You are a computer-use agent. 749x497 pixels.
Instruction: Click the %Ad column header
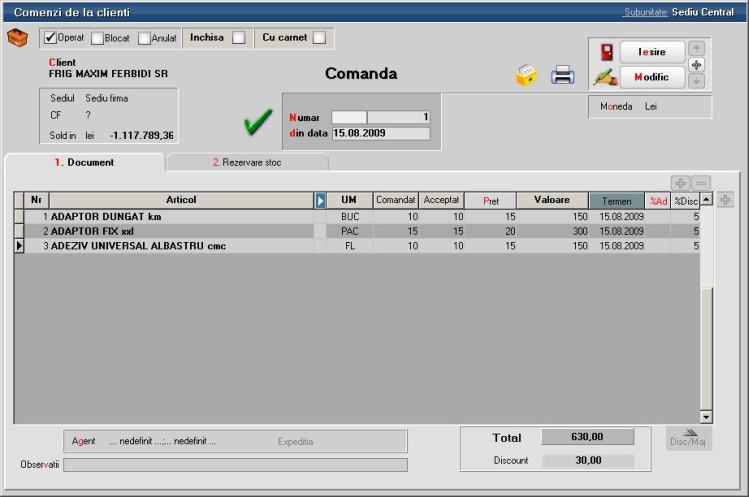click(658, 201)
